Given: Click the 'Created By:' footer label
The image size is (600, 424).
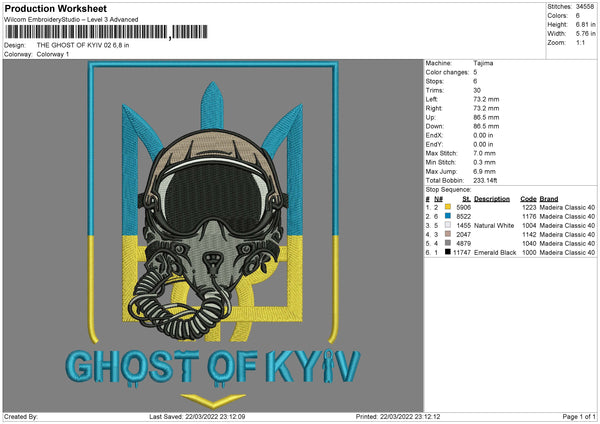Looking at the screenshot, I should [x=21, y=416].
